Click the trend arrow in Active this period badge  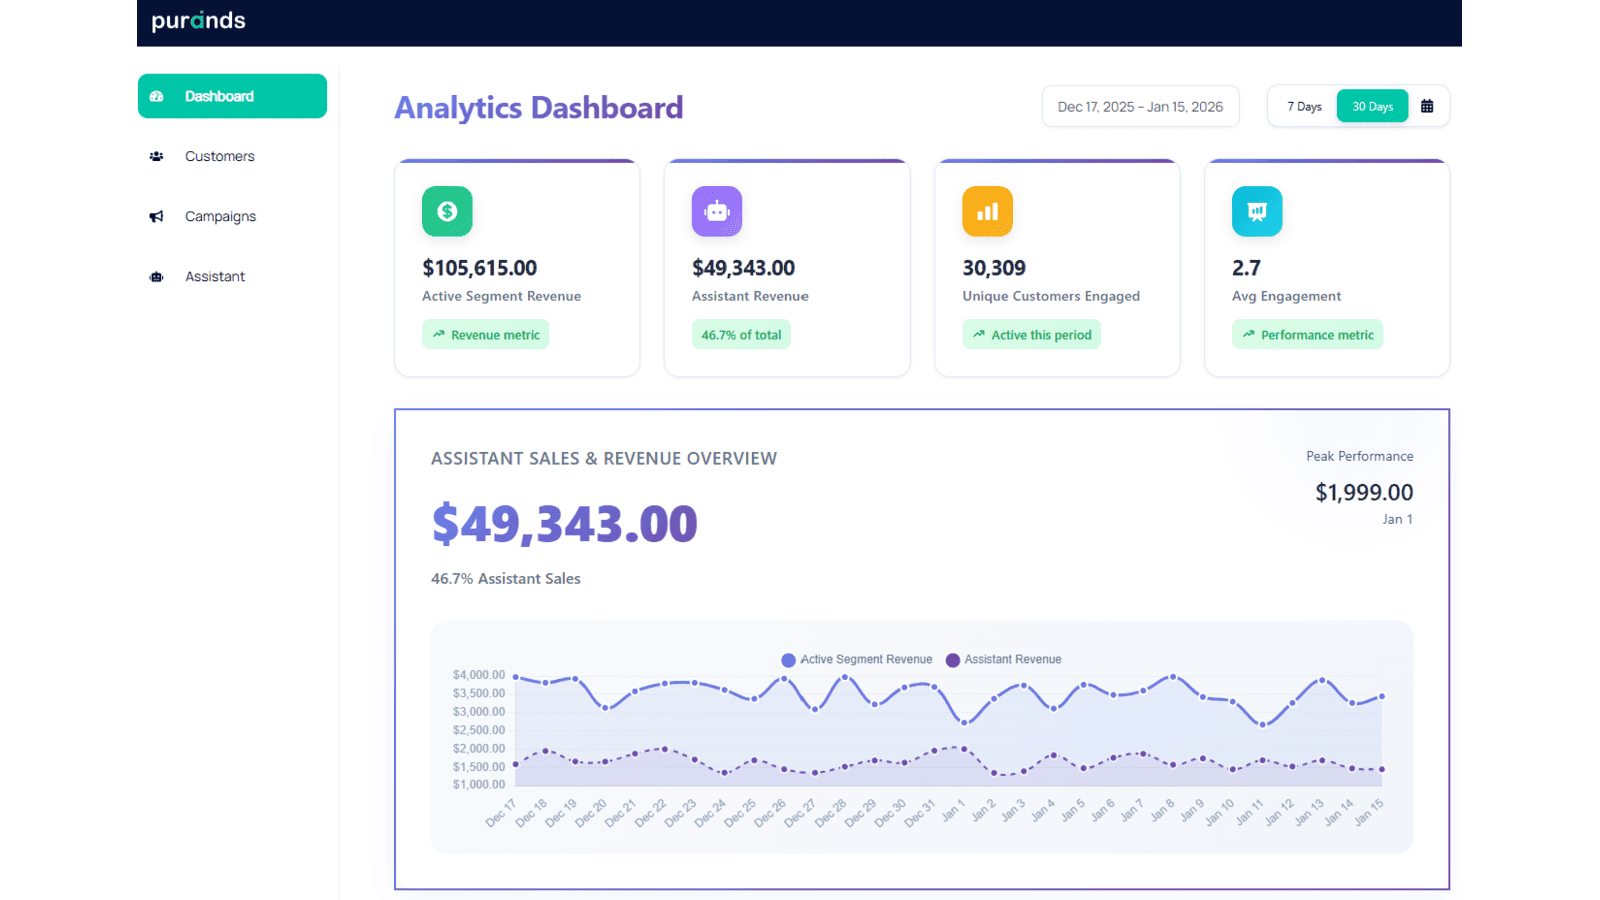(x=979, y=334)
